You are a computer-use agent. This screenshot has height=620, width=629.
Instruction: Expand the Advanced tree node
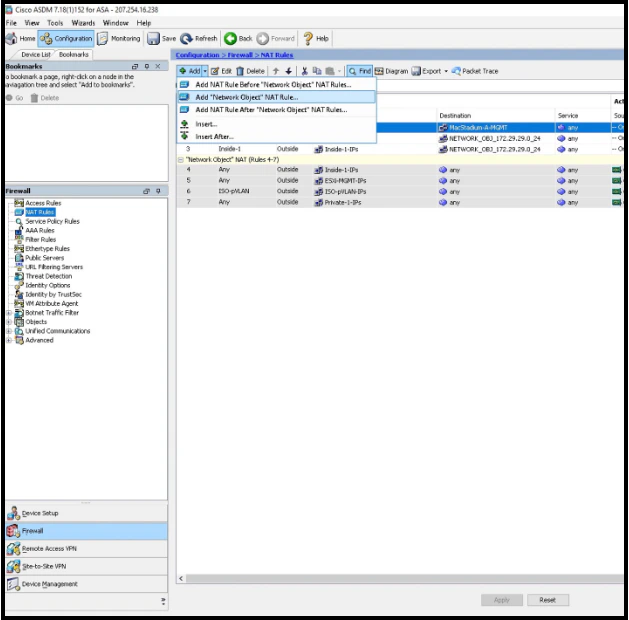9,340
